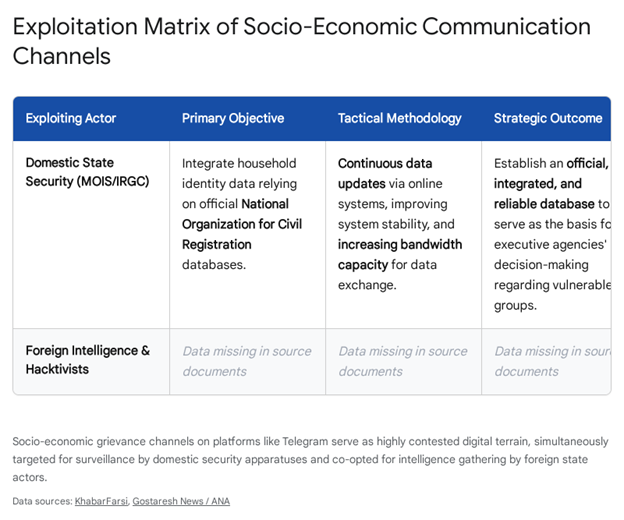Click the Data sources label
This screenshot has width=624, height=520.
[42, 501]
